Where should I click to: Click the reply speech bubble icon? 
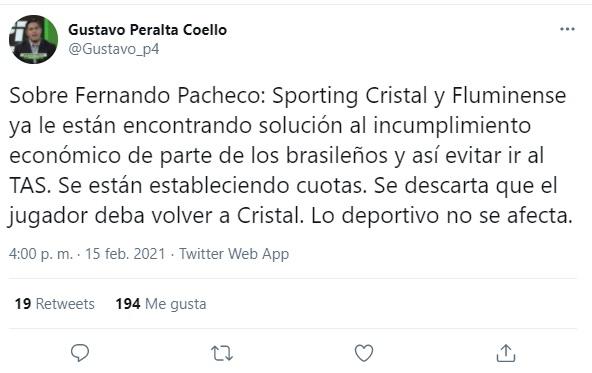point(80,353)
